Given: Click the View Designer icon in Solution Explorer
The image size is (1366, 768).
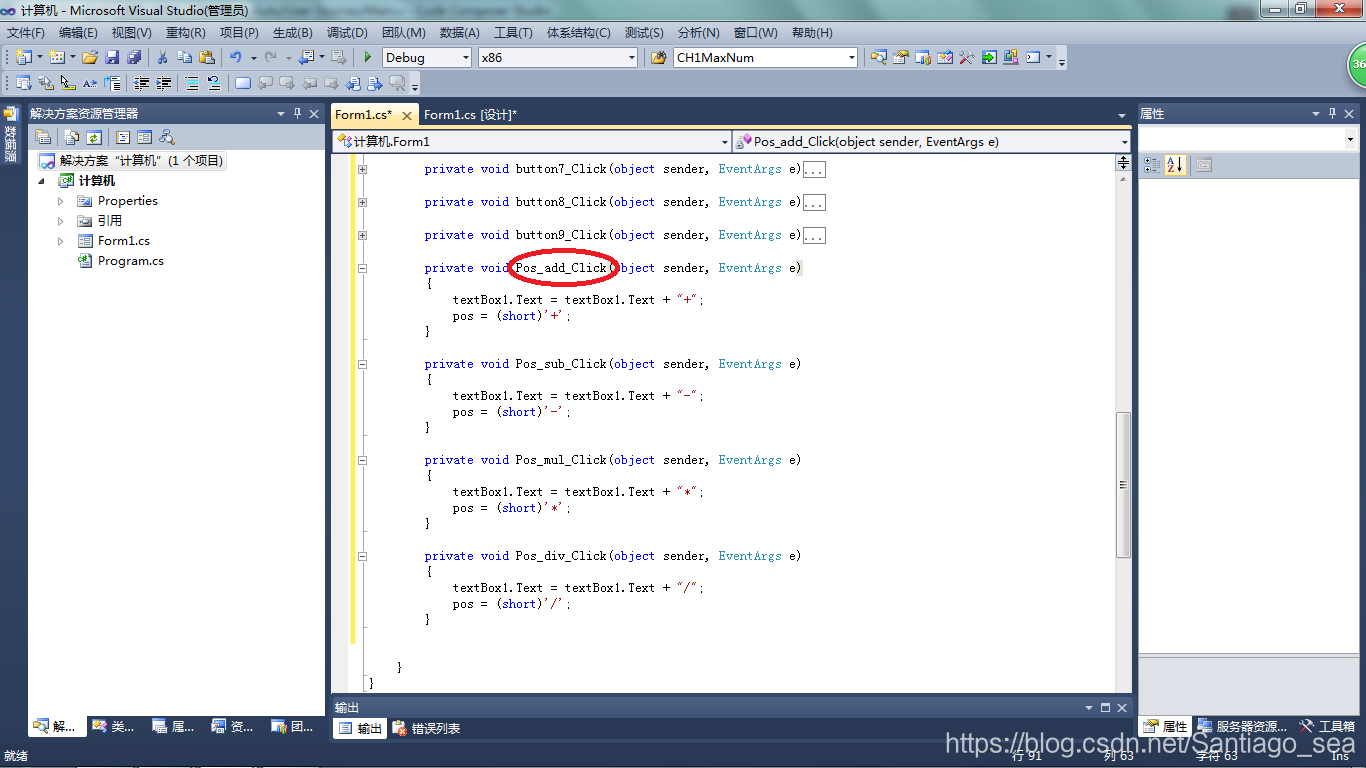Looking at the screenshot, I should tap(144, 137).
